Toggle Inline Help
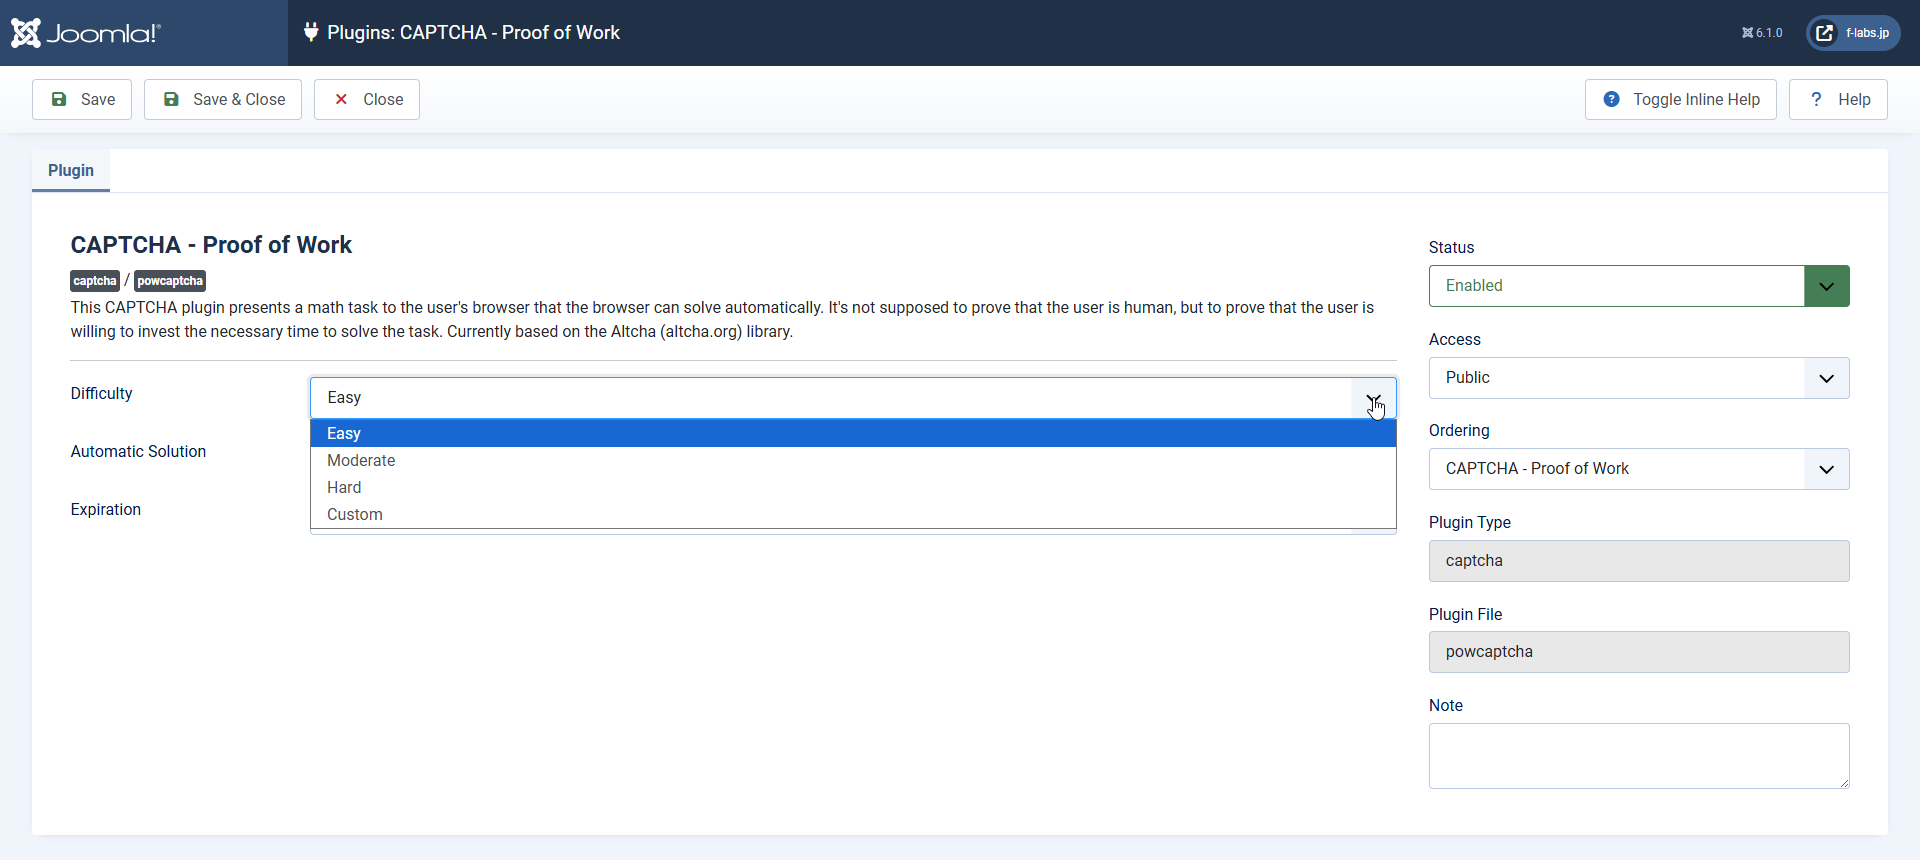 click(1680, 99)
